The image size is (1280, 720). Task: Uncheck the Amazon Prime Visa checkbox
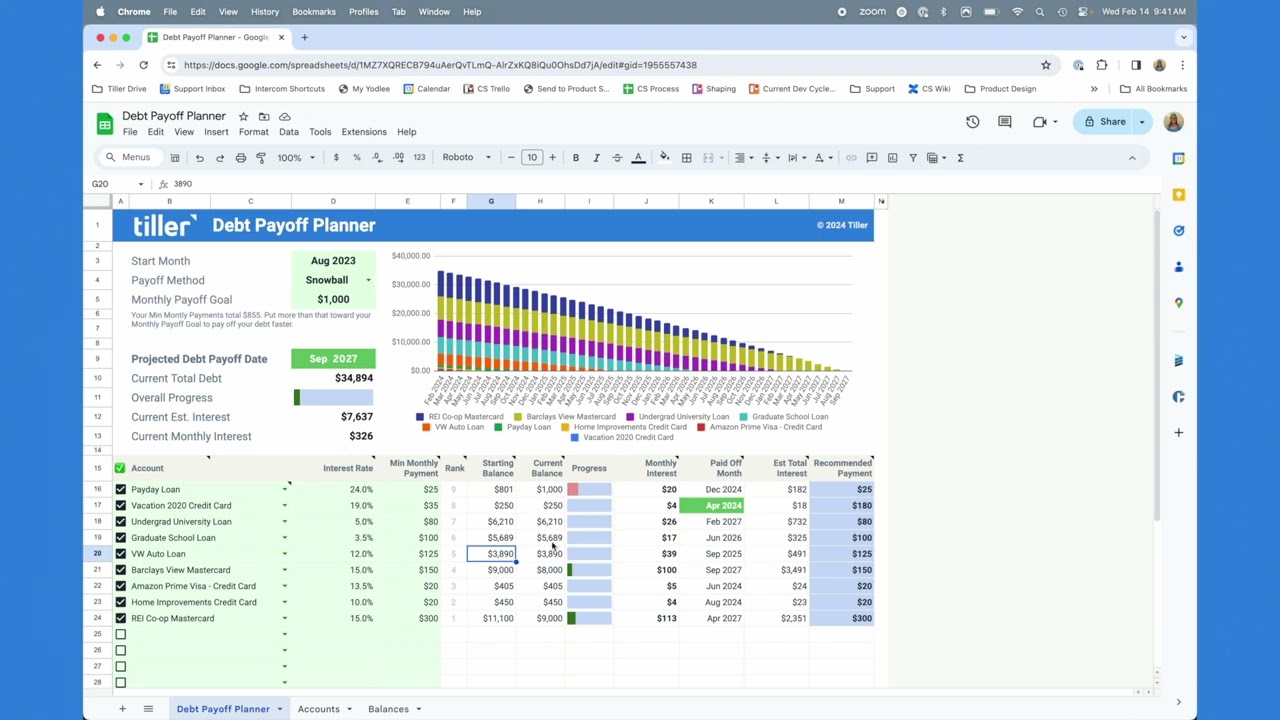coord(120,586)
